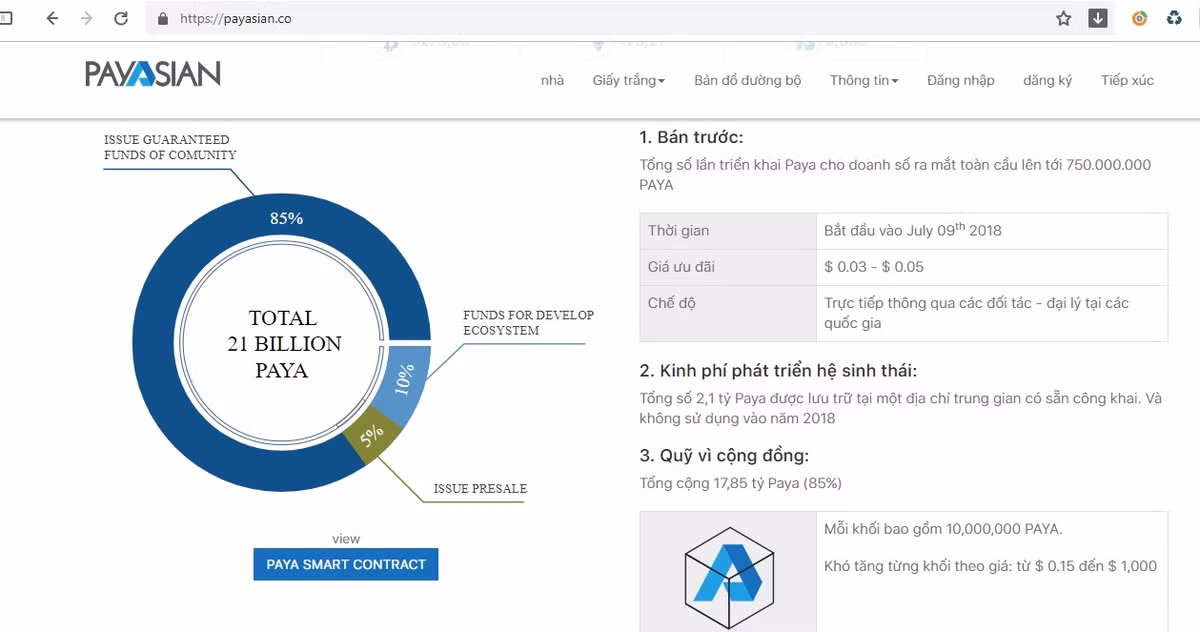Open the Đăng nhập login link
The width and height of the screenshot is (1200, 632).
point(960,80)
